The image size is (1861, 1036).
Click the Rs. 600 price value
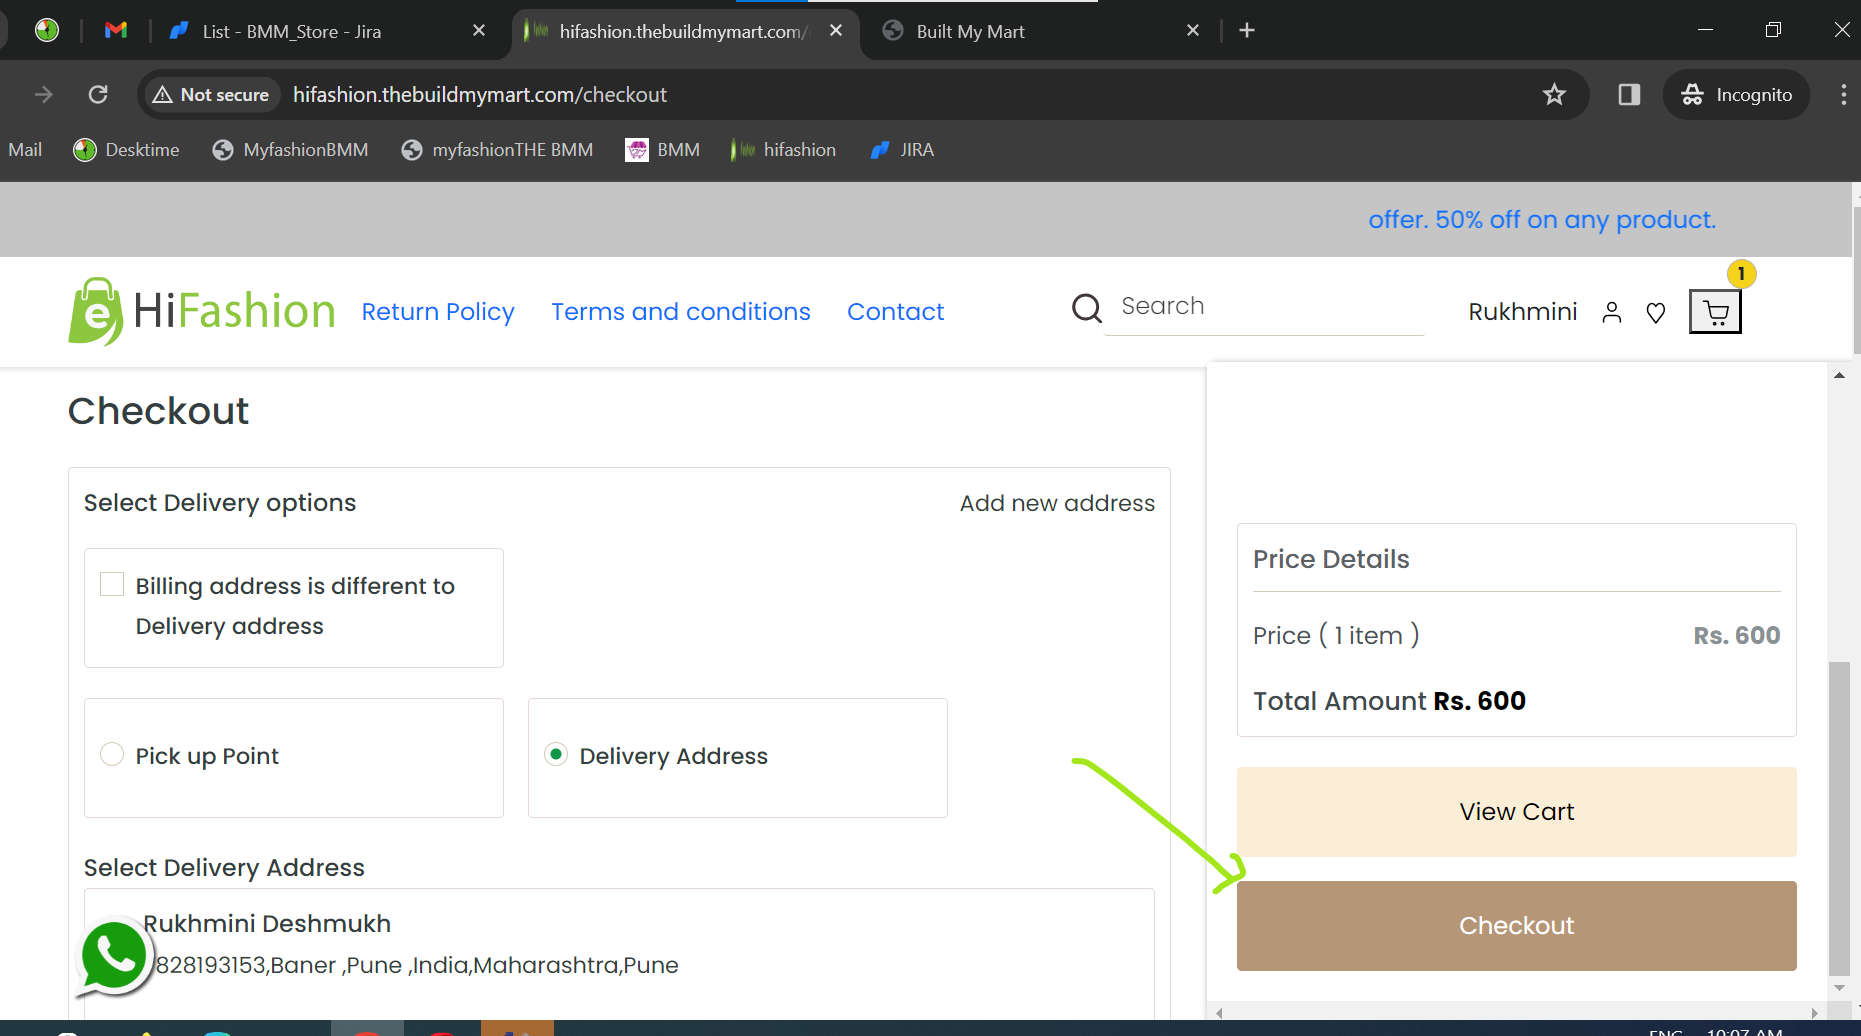(x=1737, y=636)
